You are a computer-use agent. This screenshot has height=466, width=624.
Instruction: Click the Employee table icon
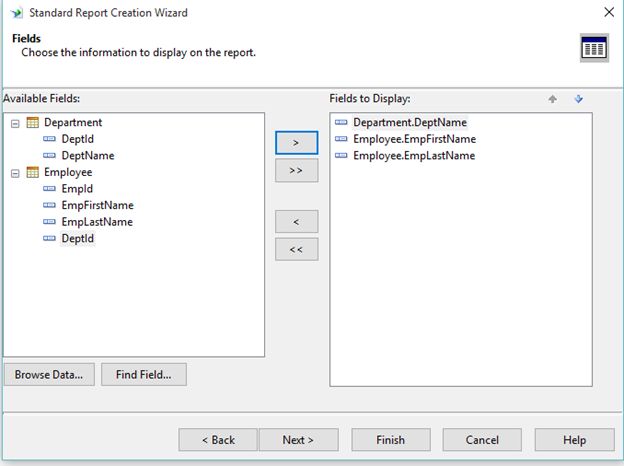pyautogui.click(x=33, y=172)
